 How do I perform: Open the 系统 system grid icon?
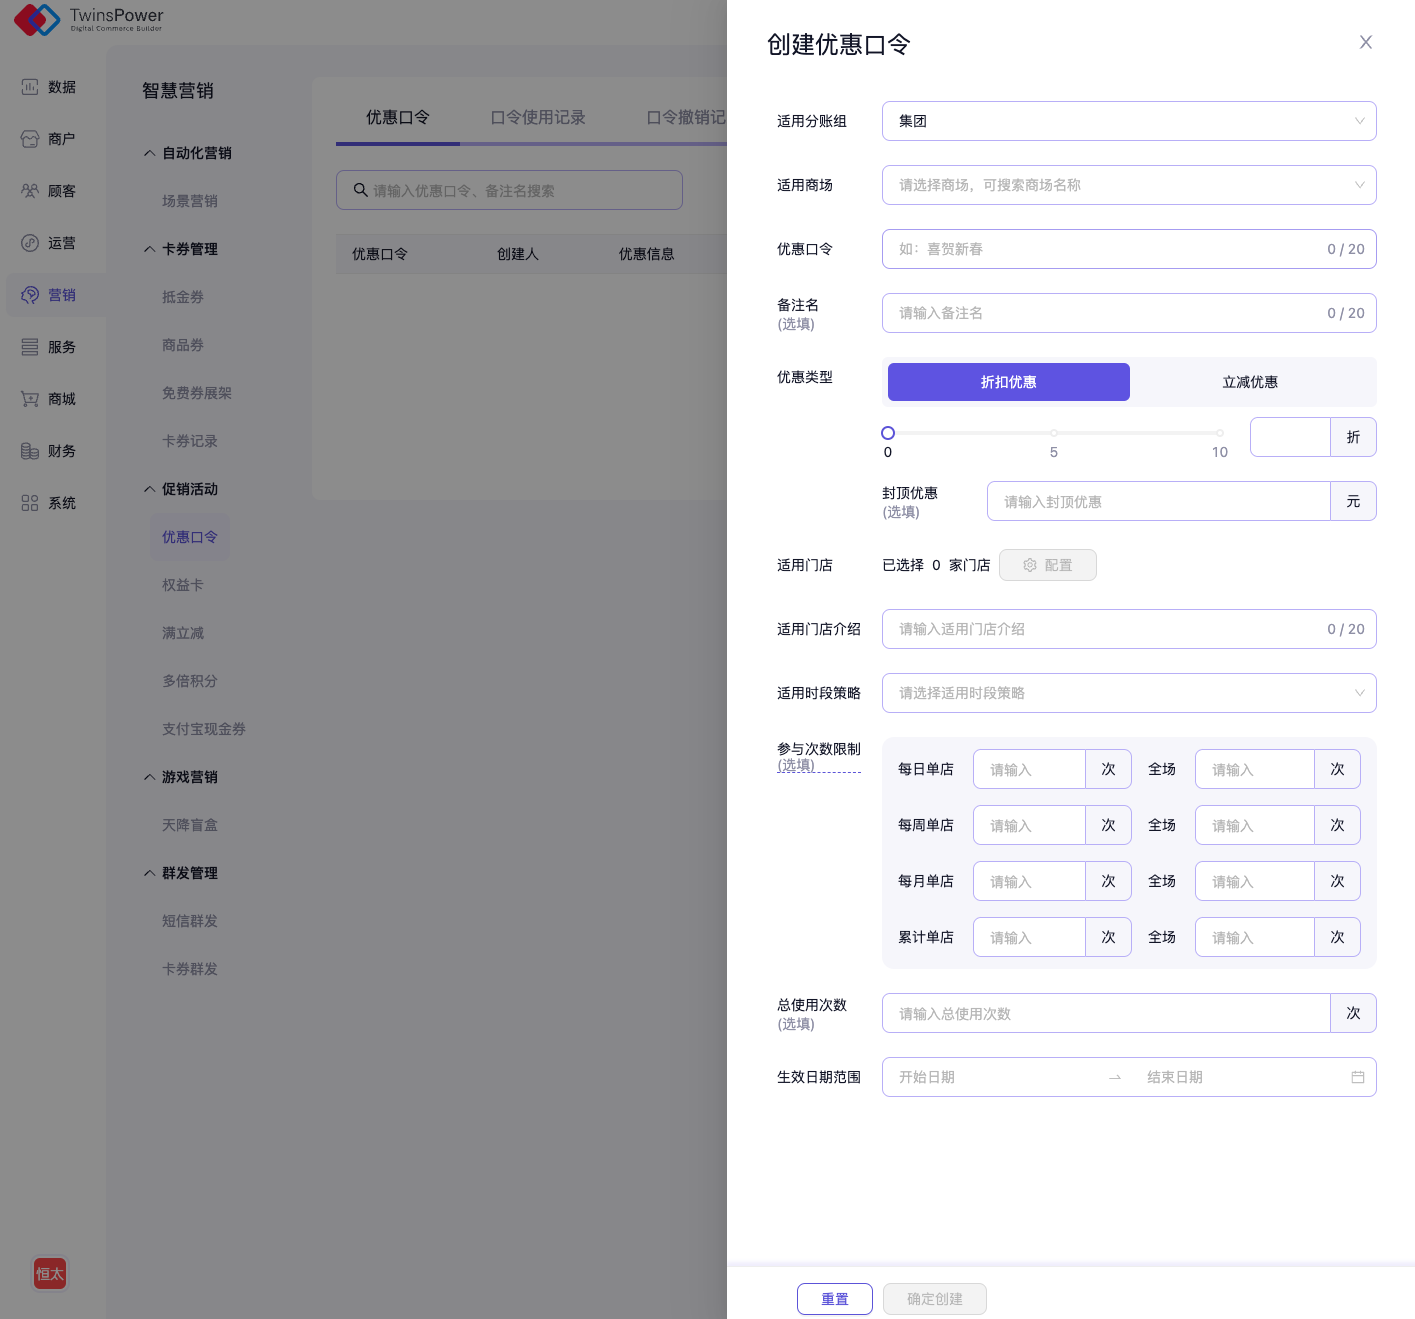pos(30,503)
